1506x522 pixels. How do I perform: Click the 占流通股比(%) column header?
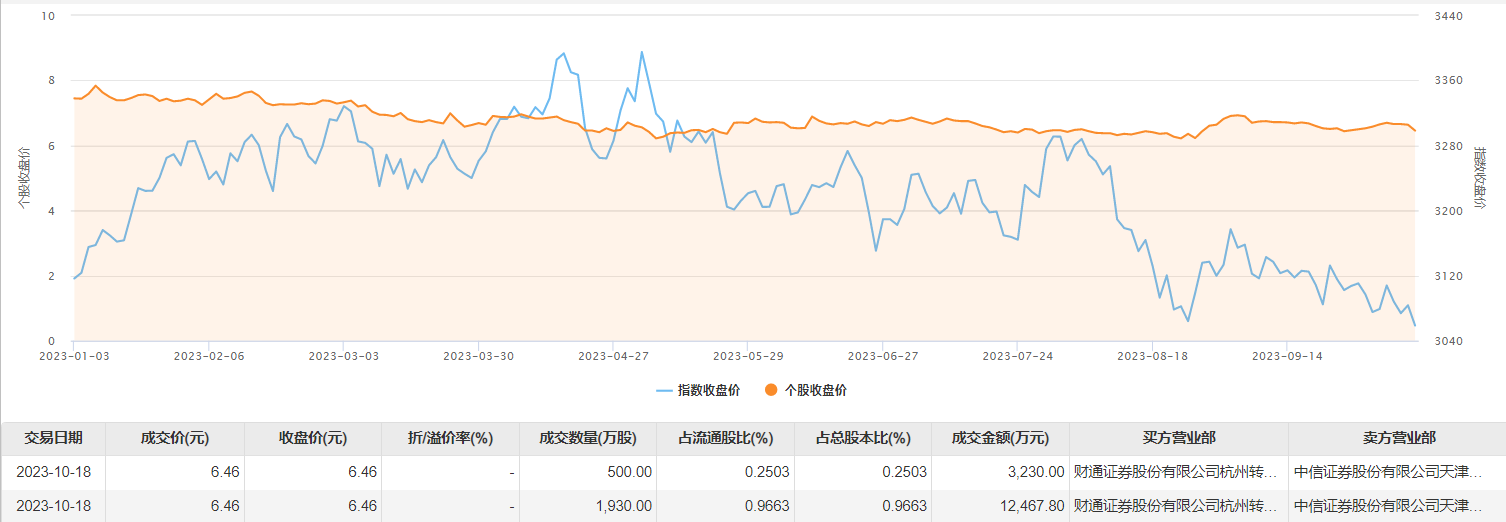click(725, 438)
